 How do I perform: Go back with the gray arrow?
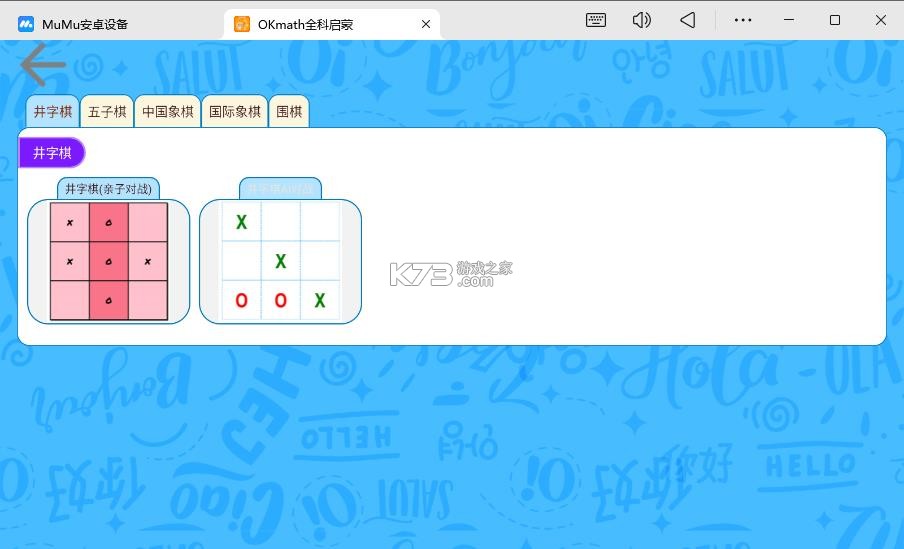pos(43,64)
